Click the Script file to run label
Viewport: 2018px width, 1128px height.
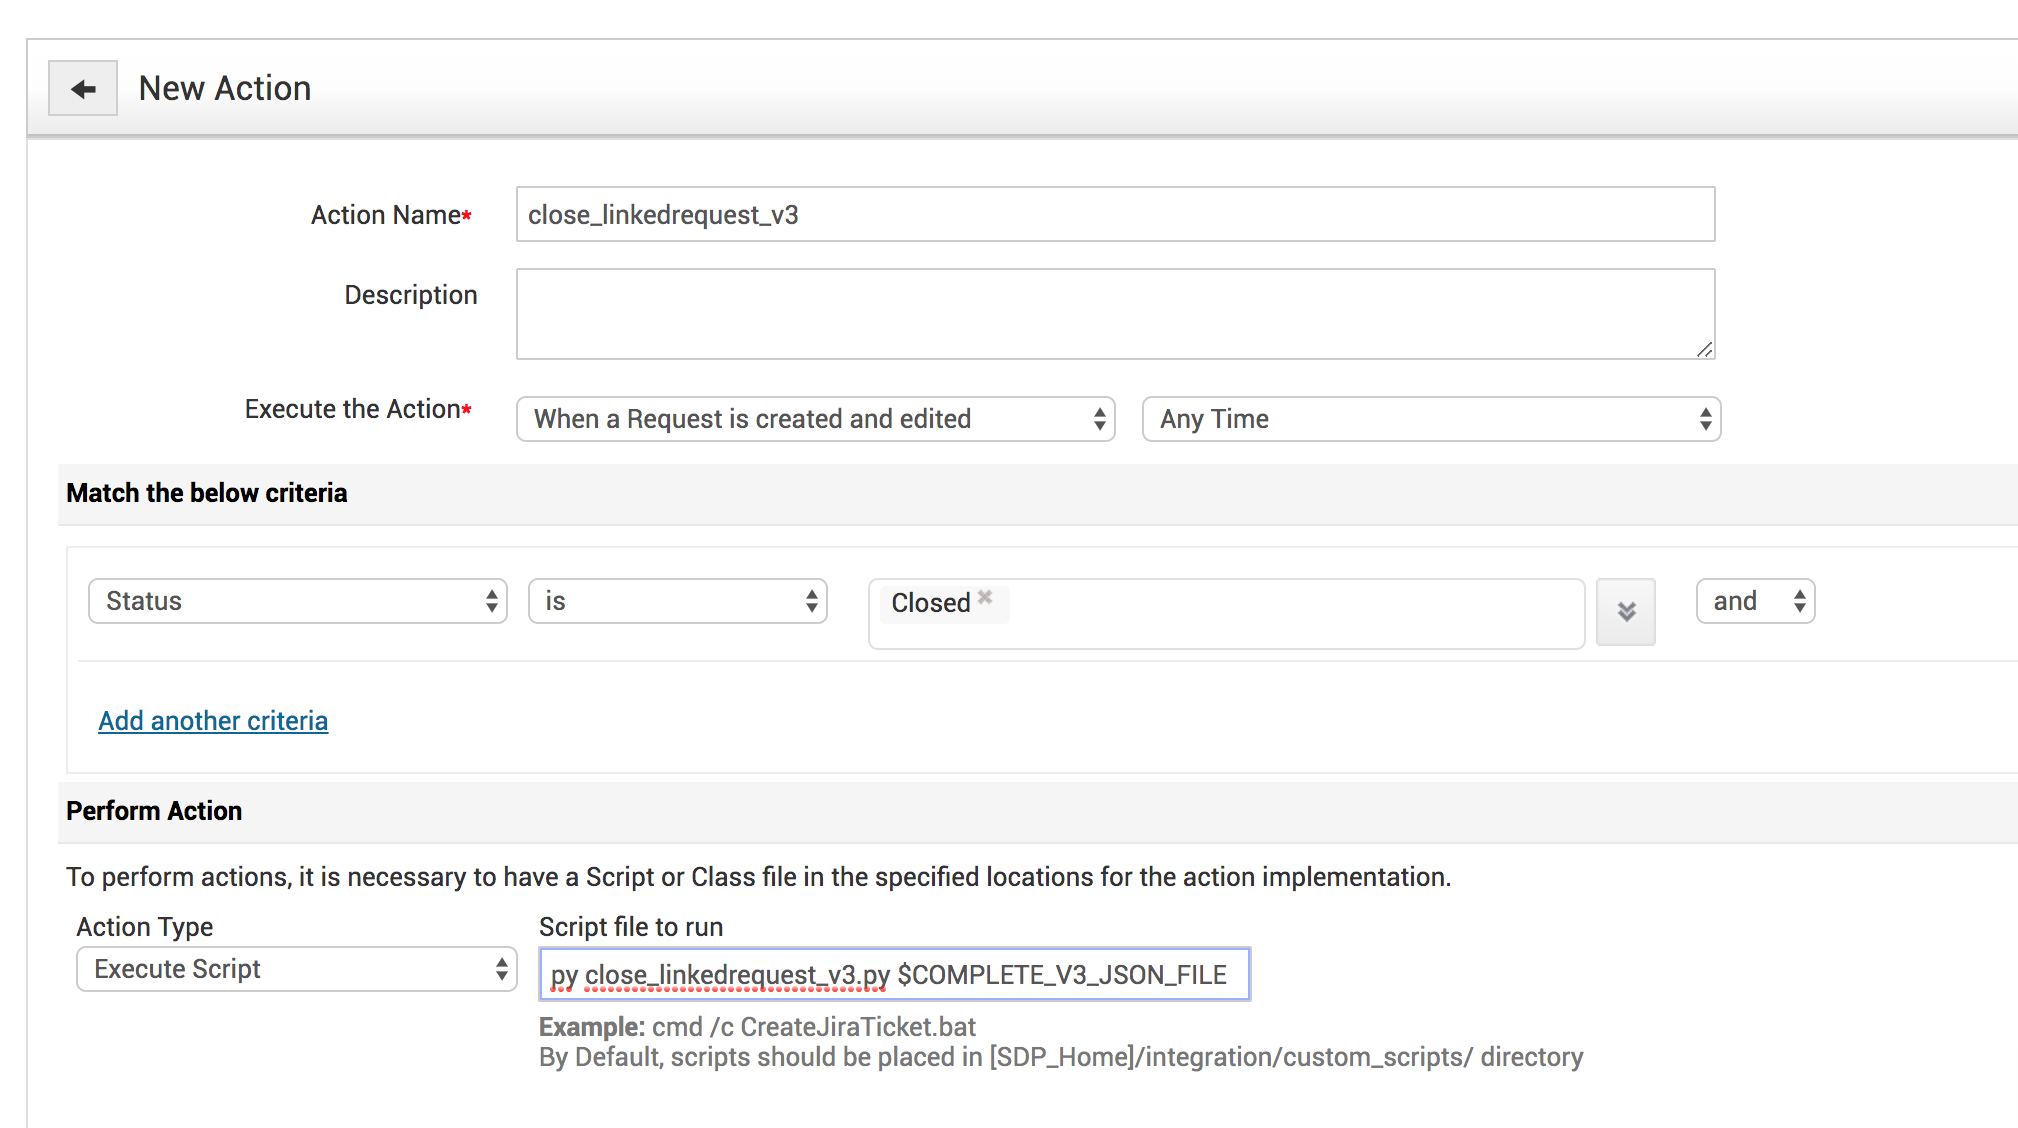click(631, 927)
